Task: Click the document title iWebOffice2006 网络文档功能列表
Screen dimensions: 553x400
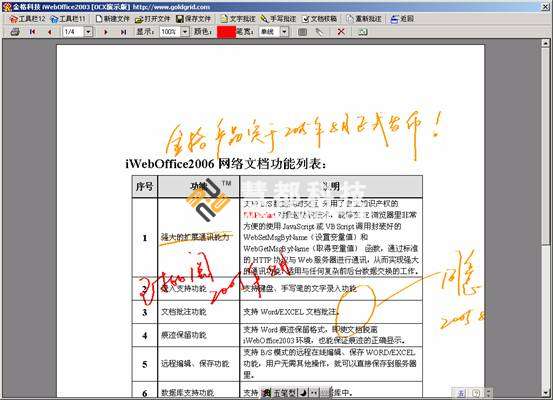Action: pos(226,164)
